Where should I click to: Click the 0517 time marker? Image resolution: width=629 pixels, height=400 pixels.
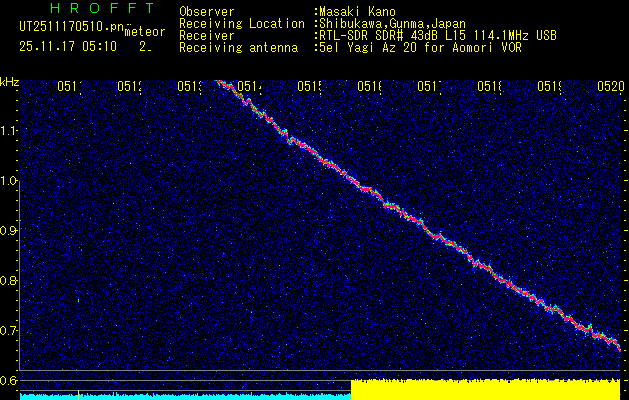(430, 86)
